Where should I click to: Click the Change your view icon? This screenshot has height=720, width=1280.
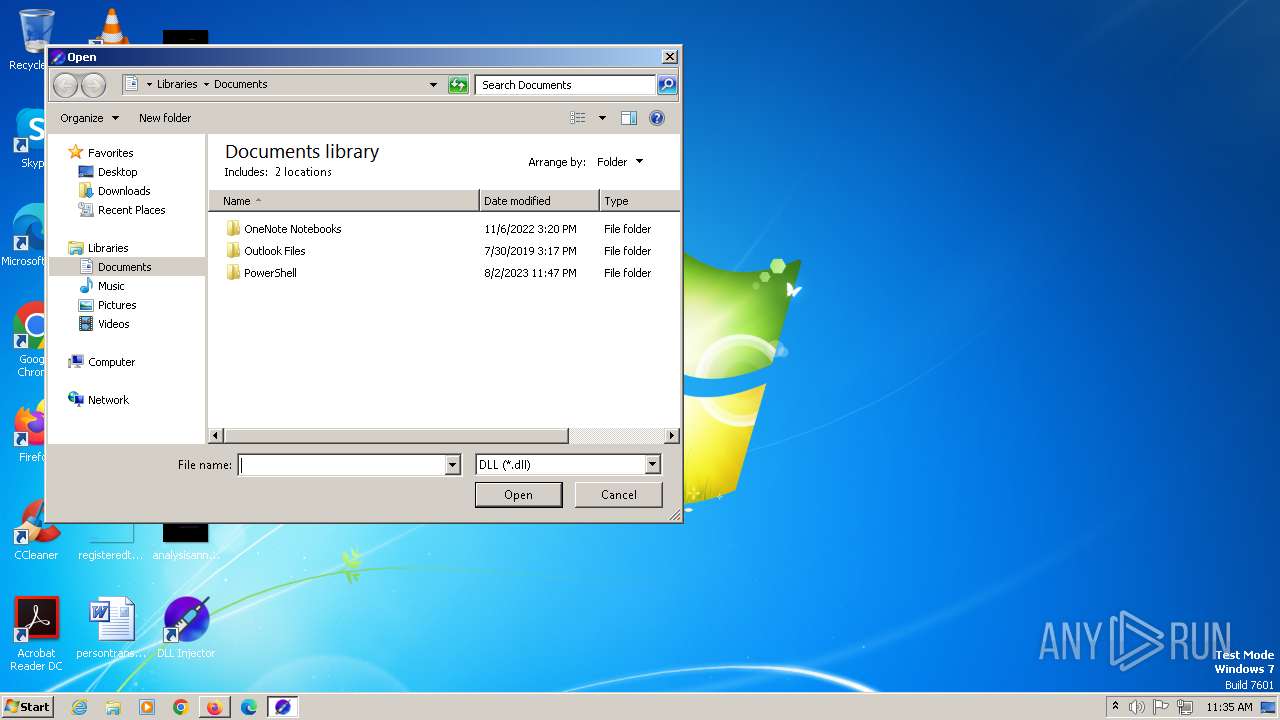[x=578, y=118]
